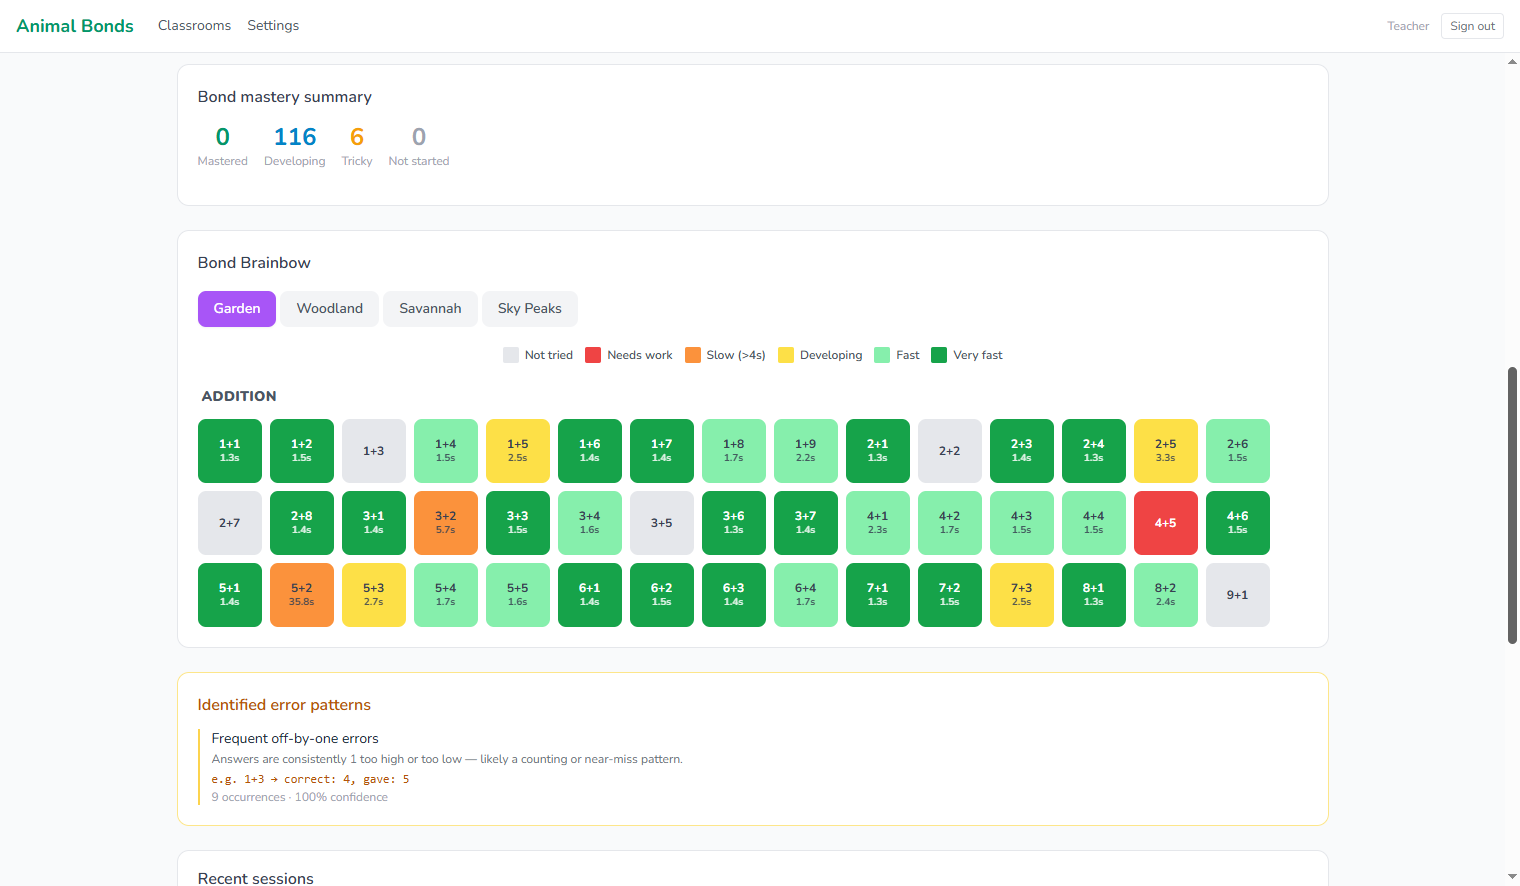
Task: Click the orange 3+2 bond tile
Action: (445, 523)
